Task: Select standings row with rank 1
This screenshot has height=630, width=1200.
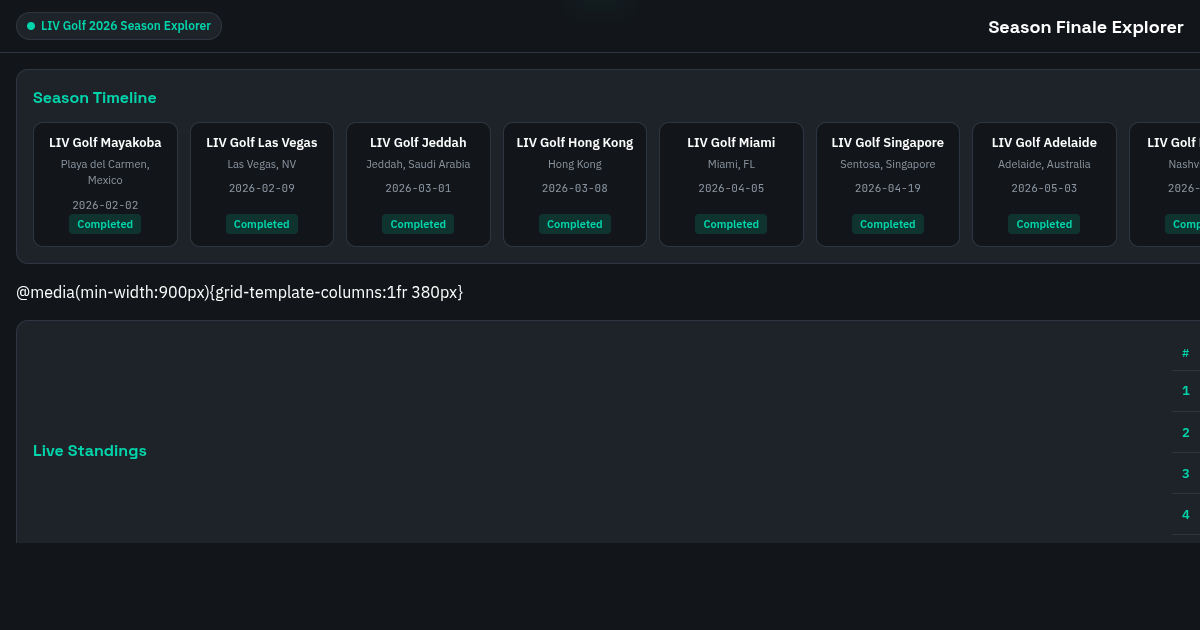Action: click(1186, 391)
